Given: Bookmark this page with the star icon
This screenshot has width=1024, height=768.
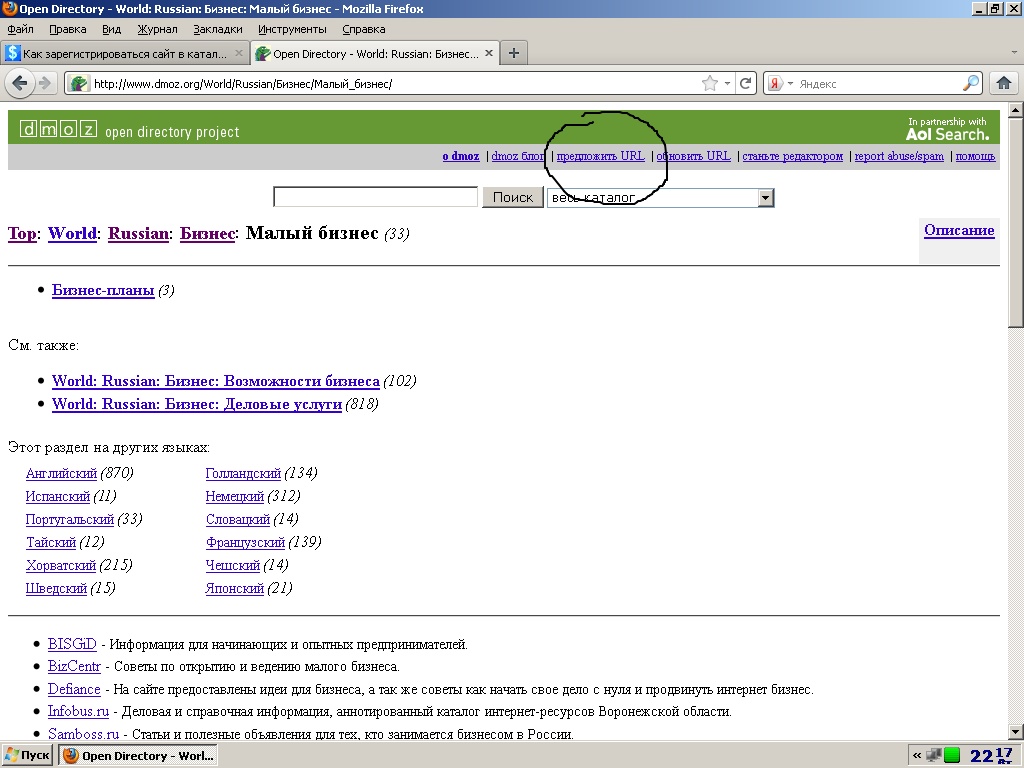Looking at the screenshot, I should pyautogui.click(x=710, y=84).
